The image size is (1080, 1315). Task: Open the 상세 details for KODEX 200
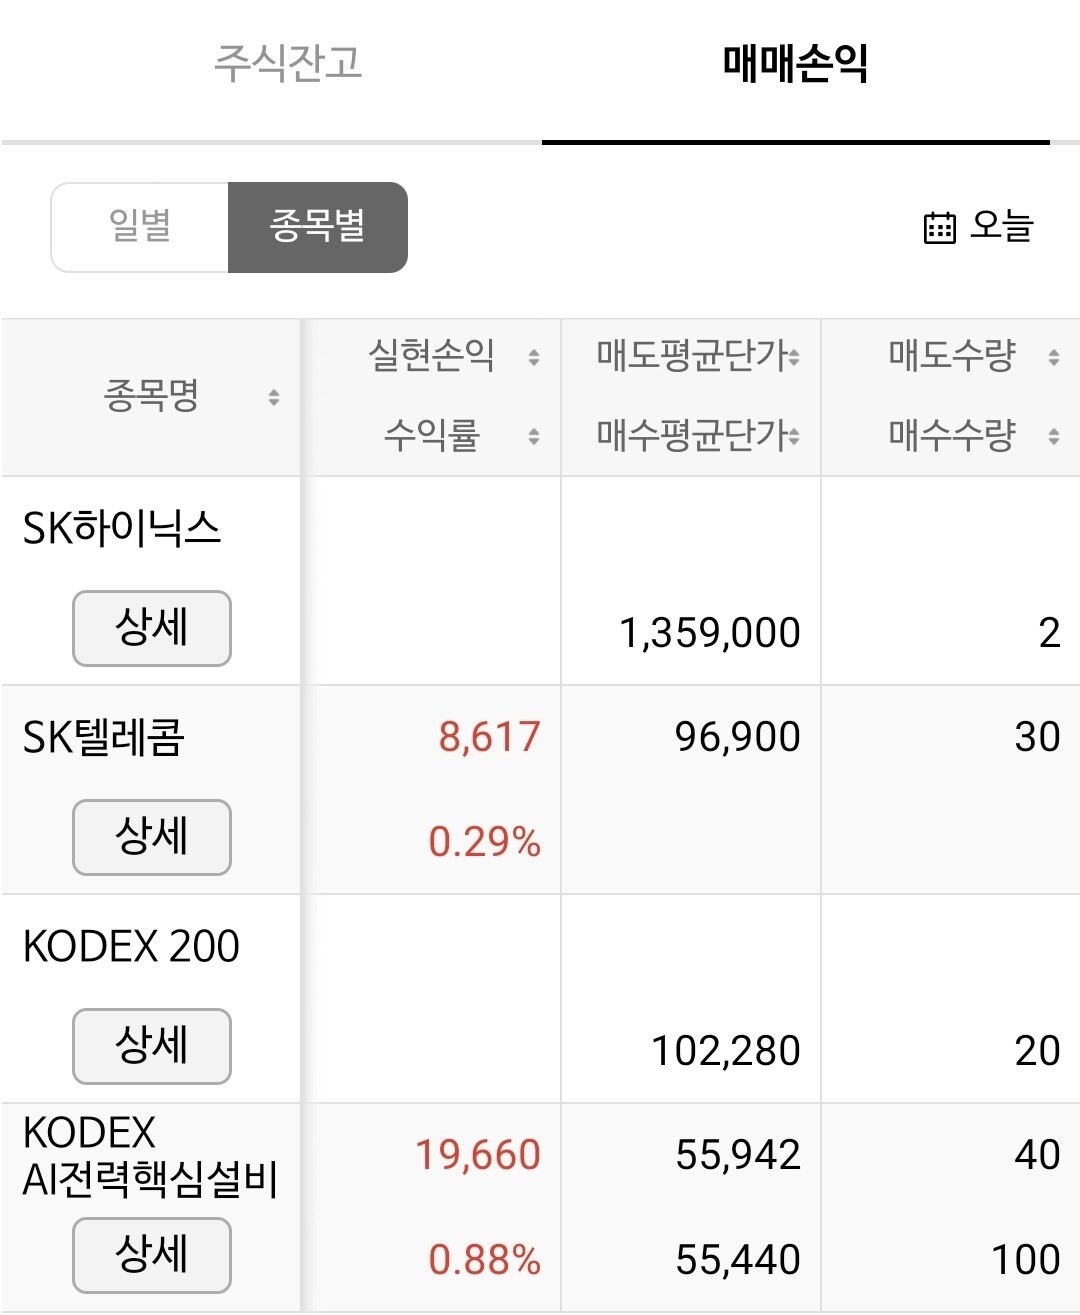(152, 1046)
